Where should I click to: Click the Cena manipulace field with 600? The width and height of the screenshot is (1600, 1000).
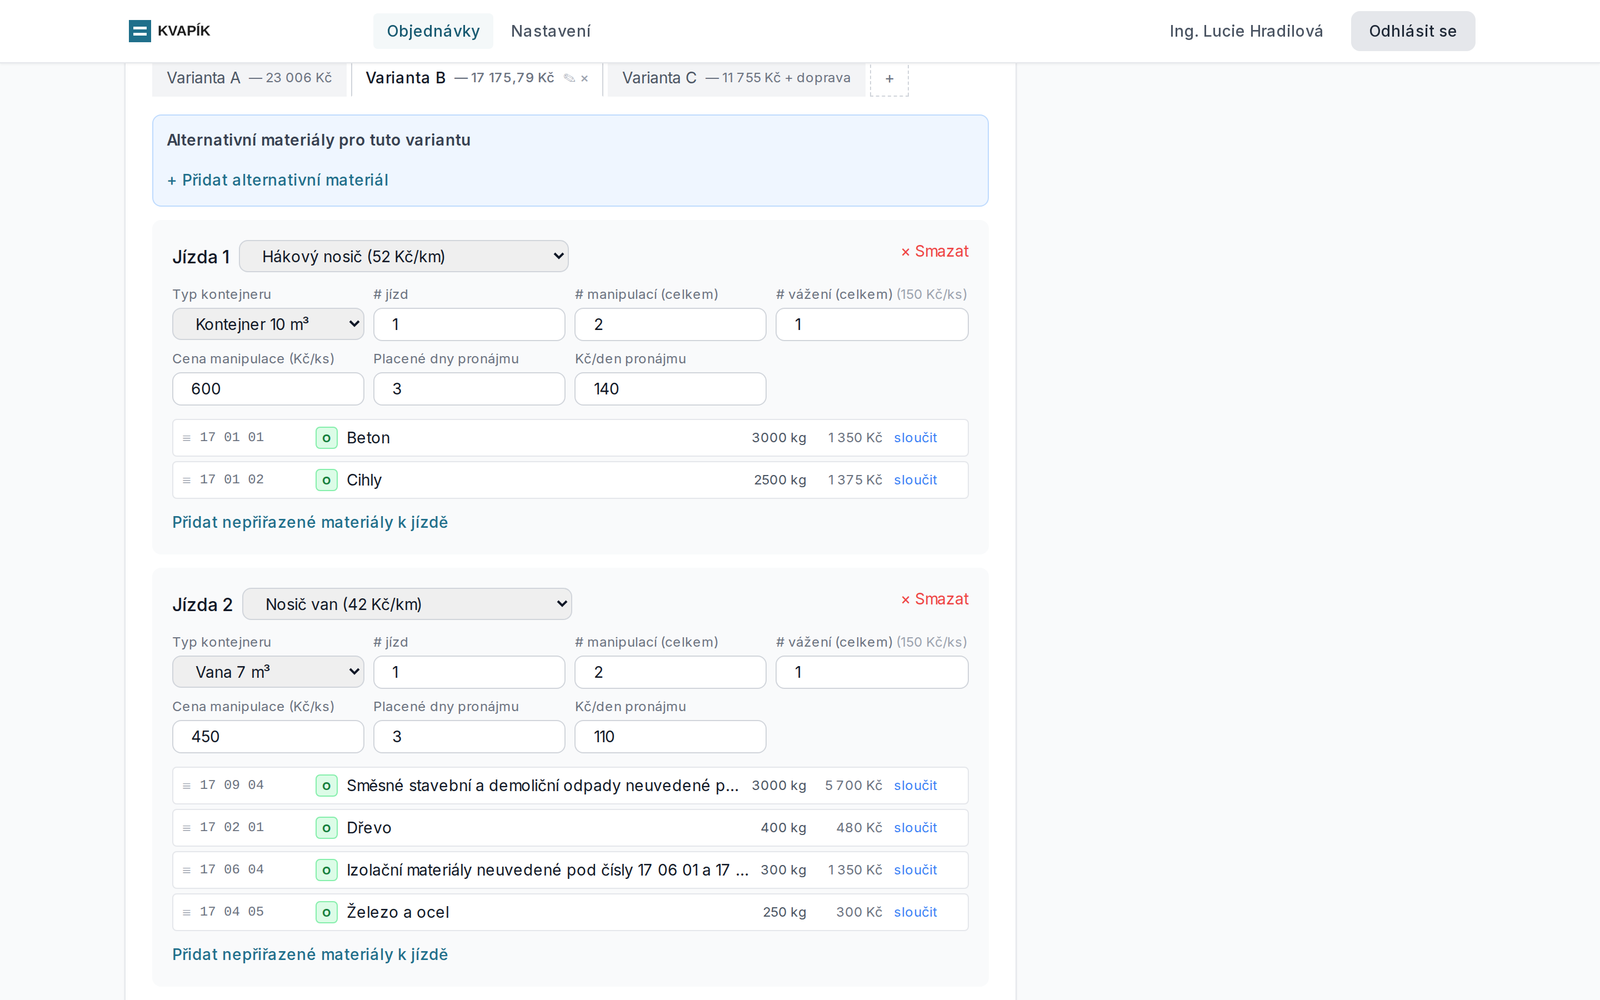coord(268,389)
